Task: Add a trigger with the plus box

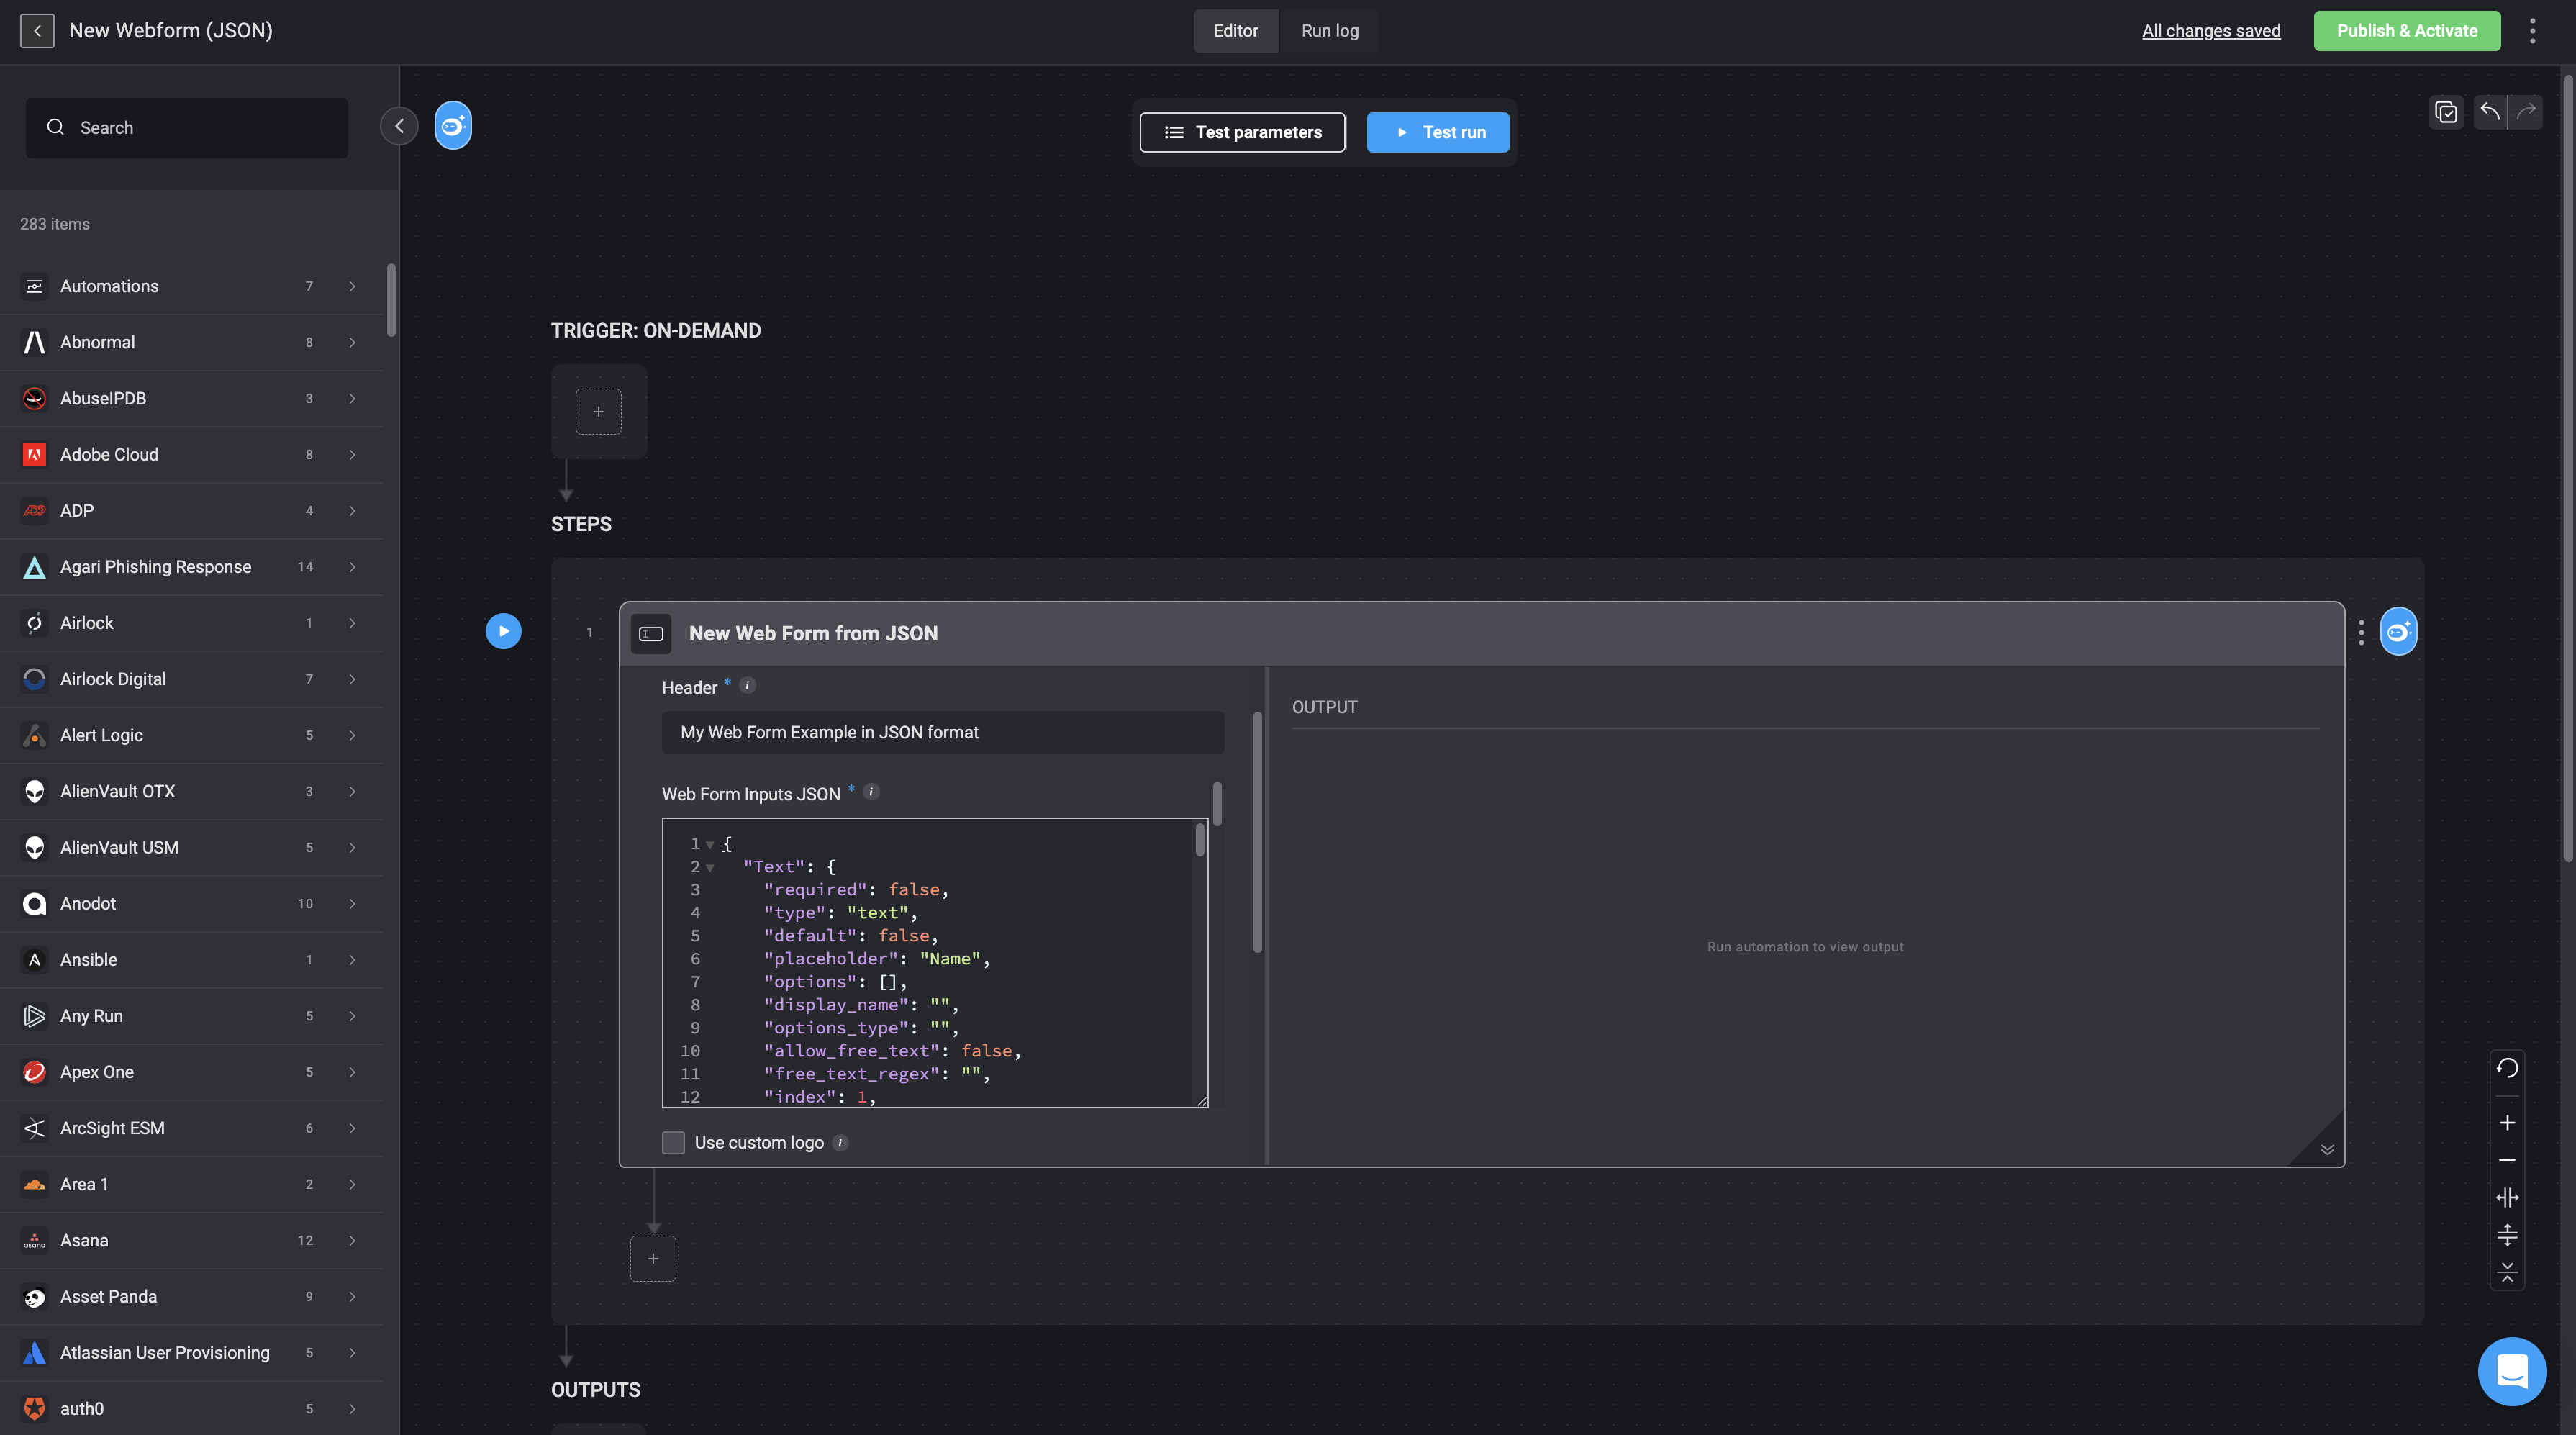Action: click(x=598, y=412)
